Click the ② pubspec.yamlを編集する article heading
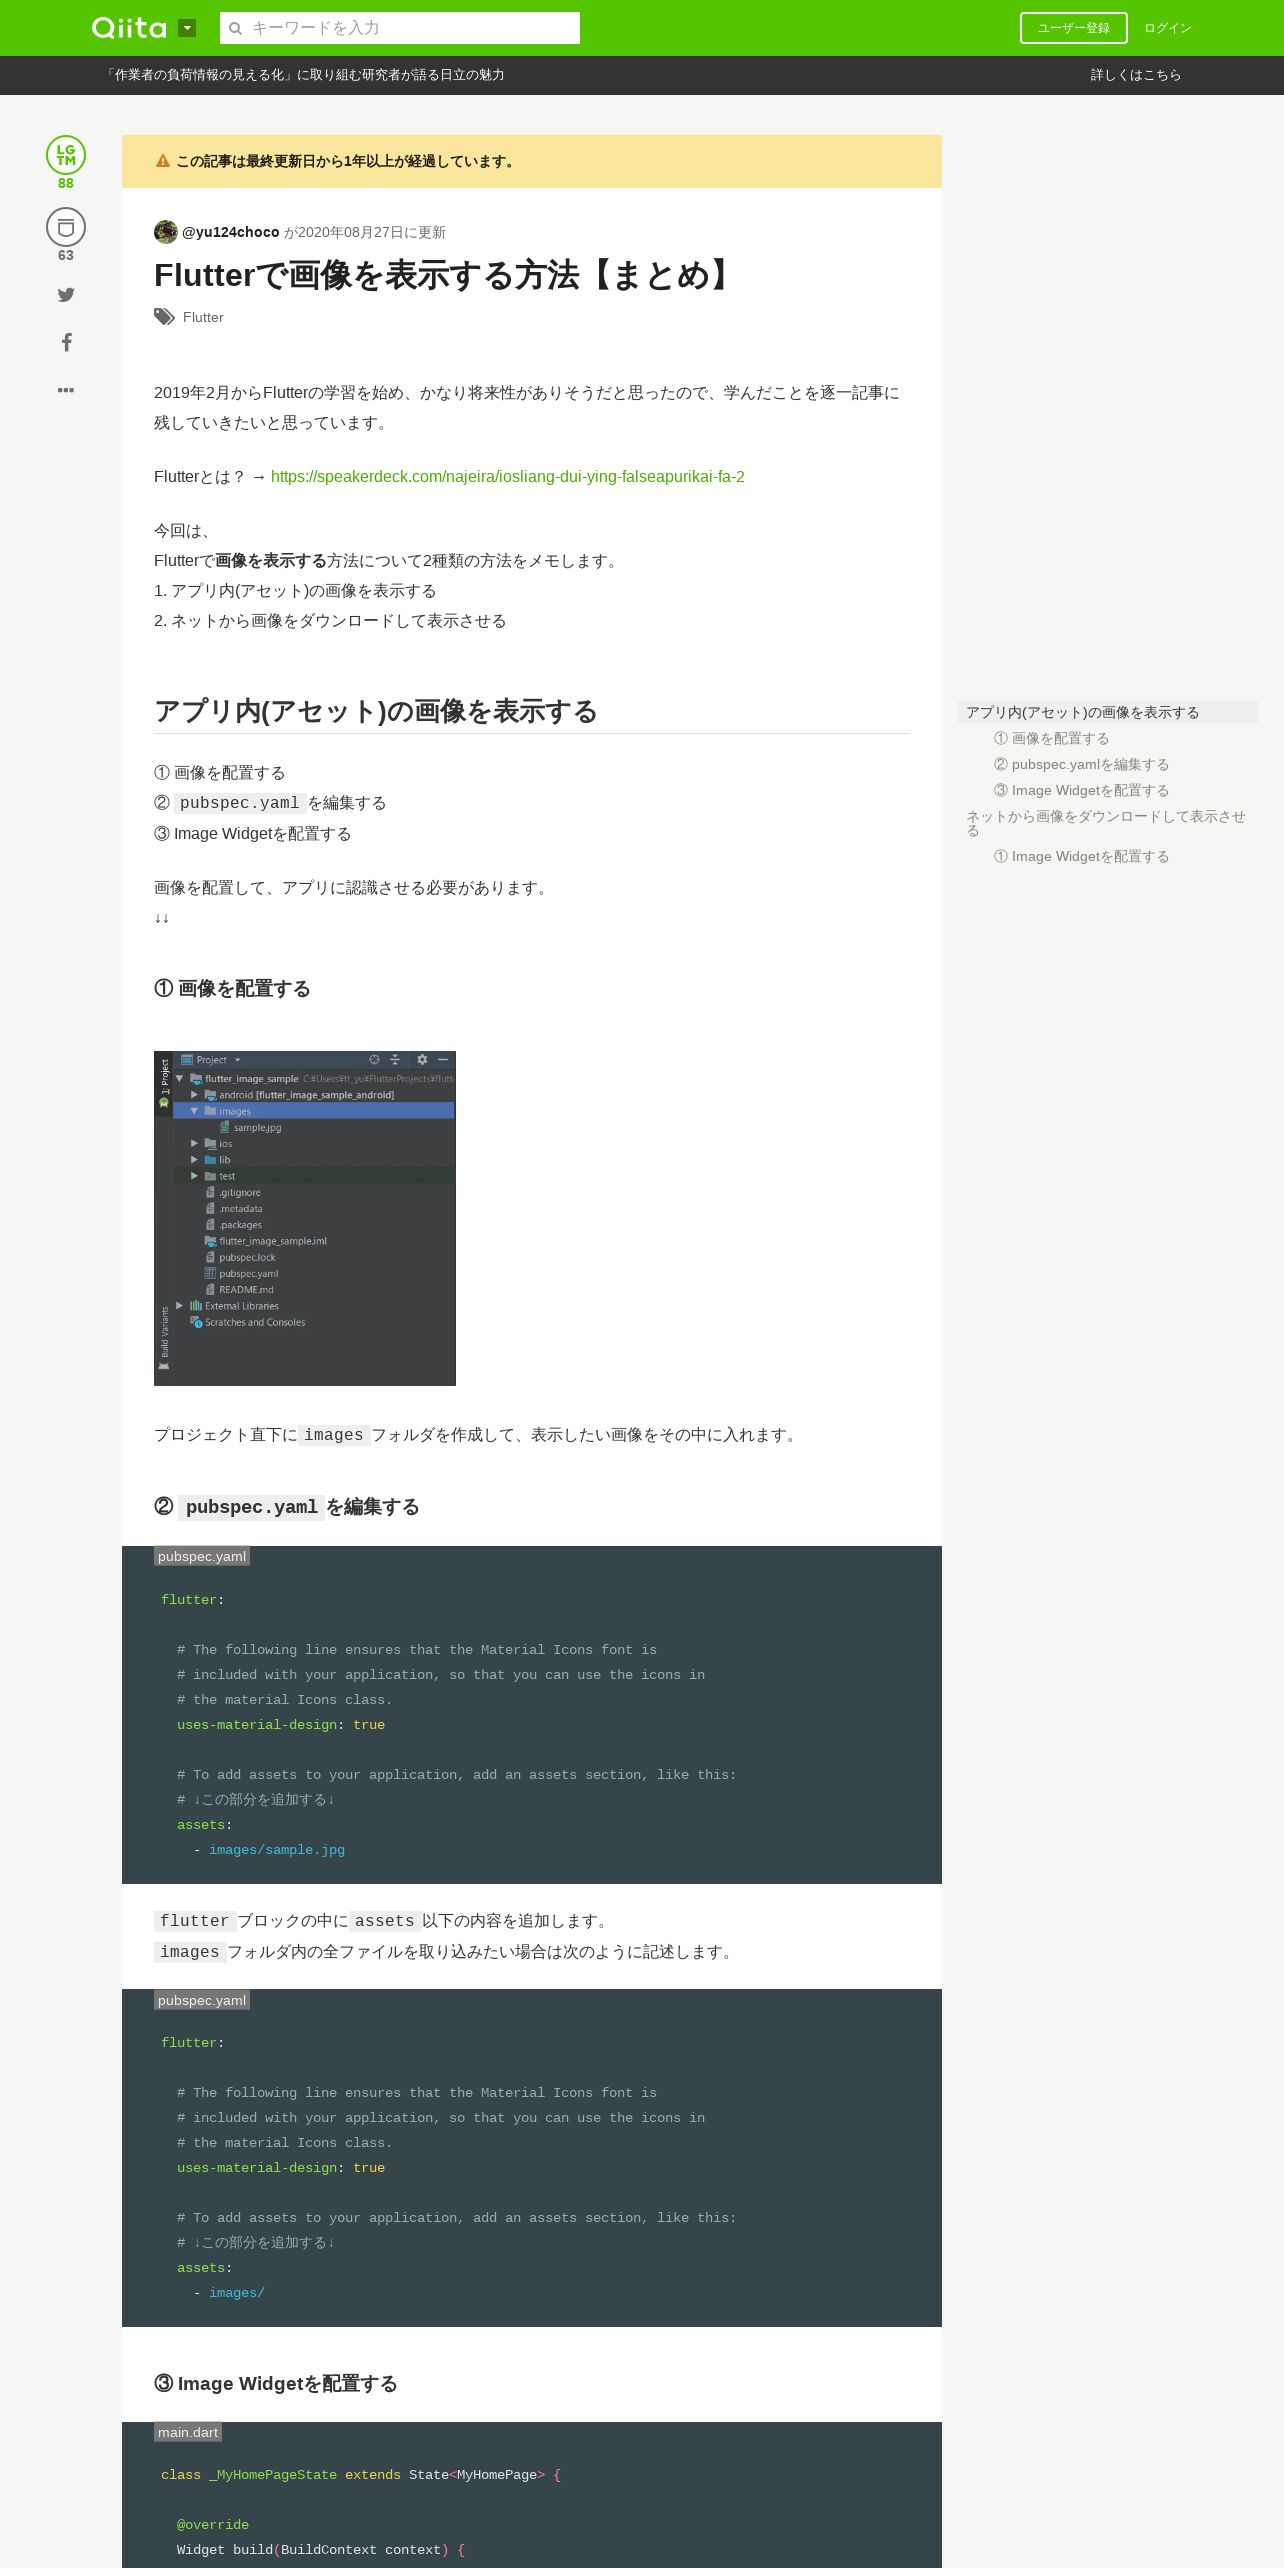The height and width of the screenshot is (2568, 1284). [x=286, y=1507]
